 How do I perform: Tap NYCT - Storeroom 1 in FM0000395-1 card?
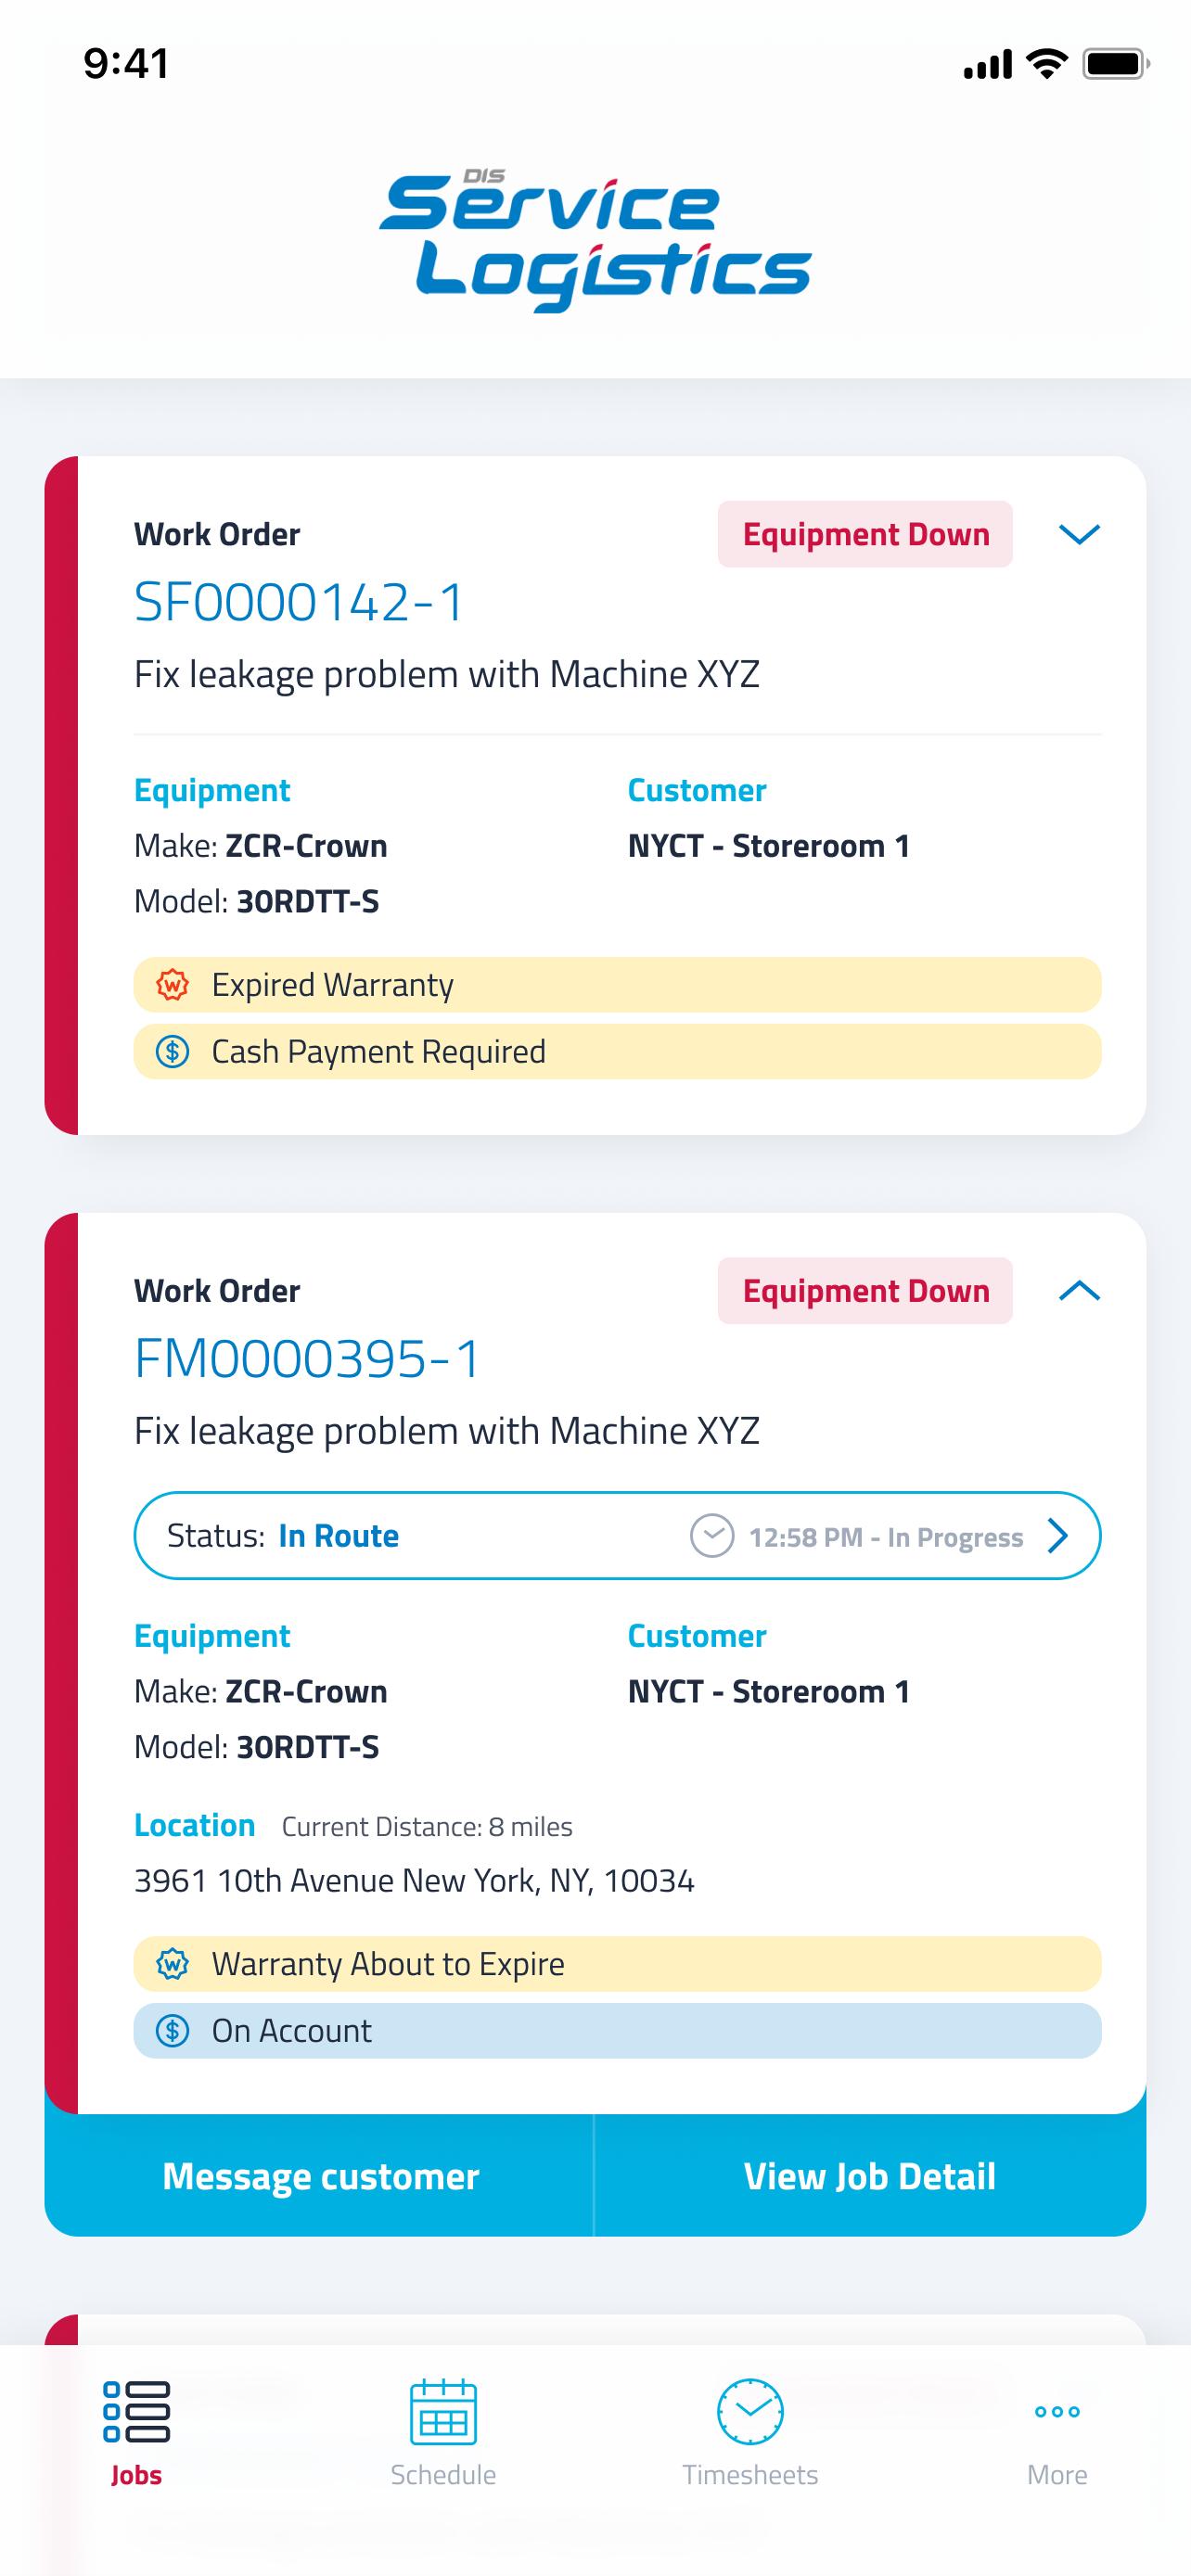769,1691
